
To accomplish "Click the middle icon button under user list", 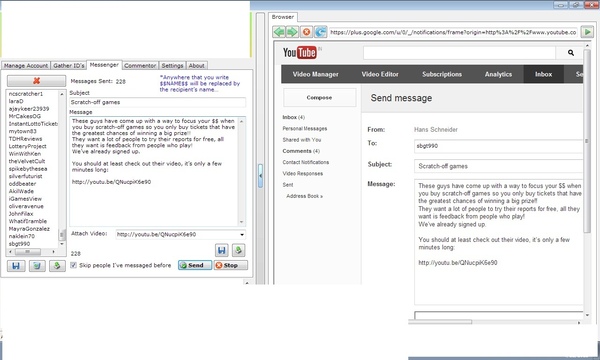I will (37, 266).
